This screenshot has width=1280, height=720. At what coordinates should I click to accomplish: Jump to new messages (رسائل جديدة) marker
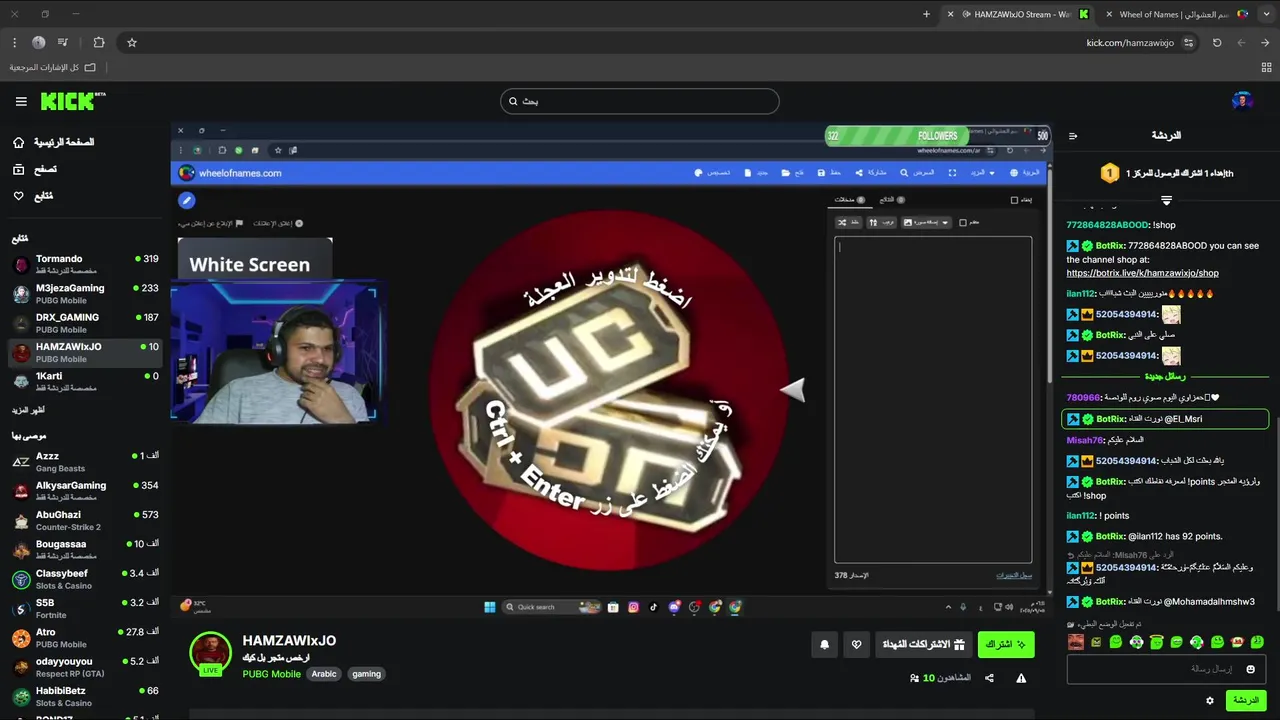pyautogui.click(x=1165, y=376)
